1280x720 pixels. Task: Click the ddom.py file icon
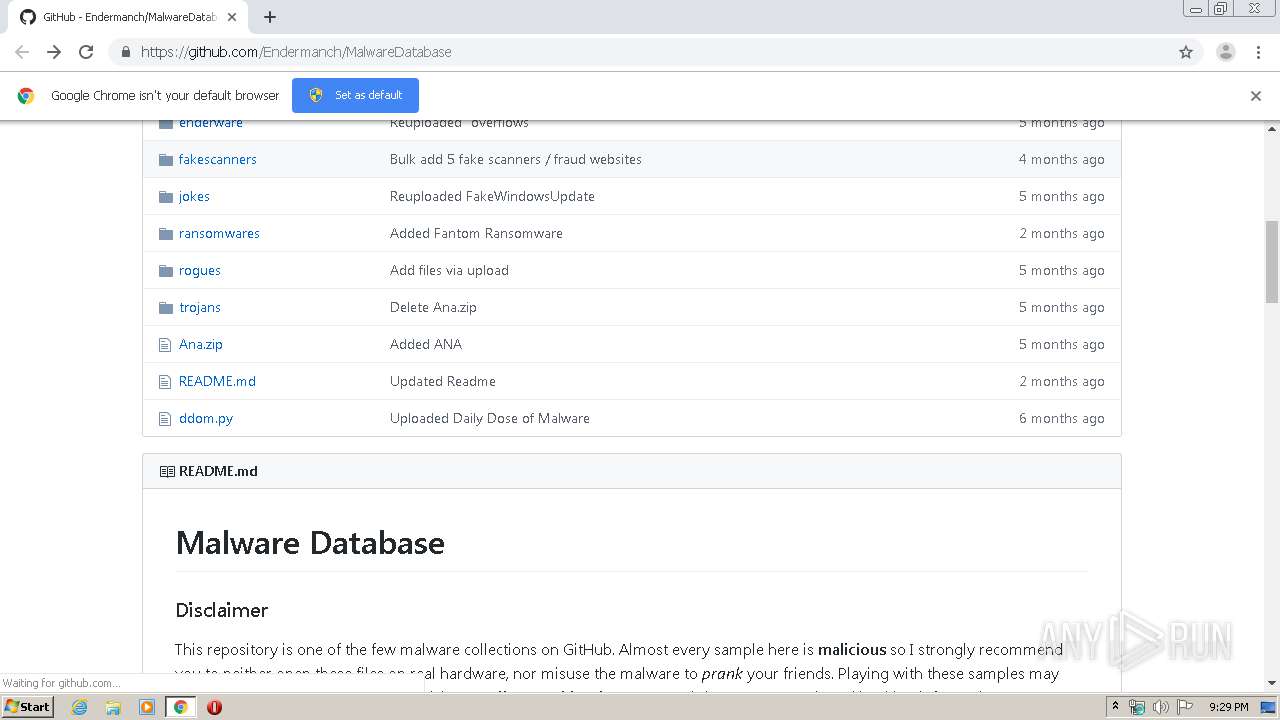pyautogui.click(x=166, y=419)
